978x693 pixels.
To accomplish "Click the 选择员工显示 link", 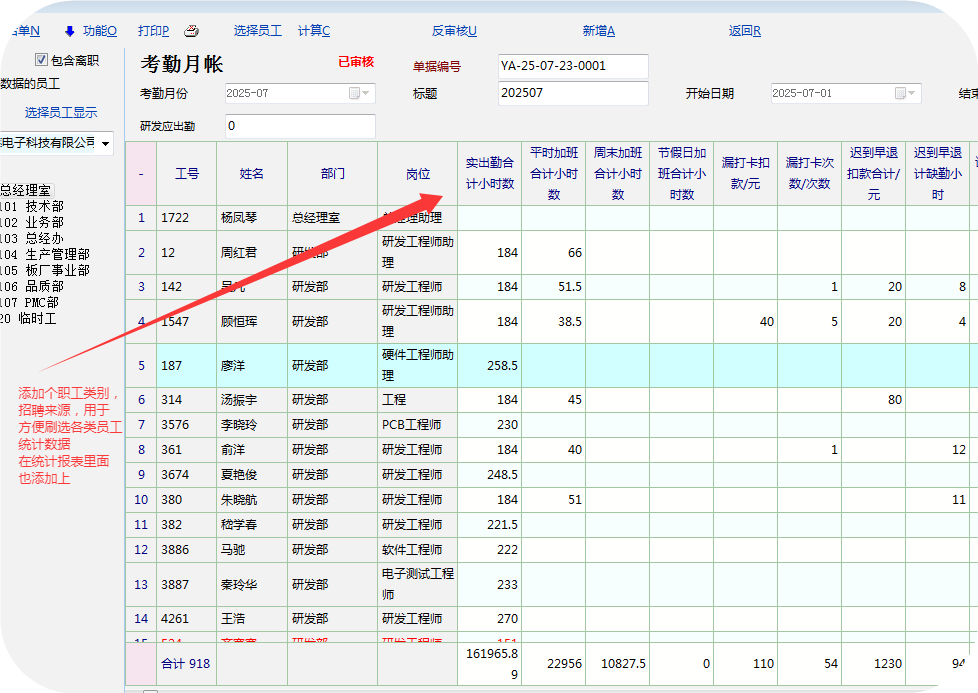I will [x=61, y=112].
